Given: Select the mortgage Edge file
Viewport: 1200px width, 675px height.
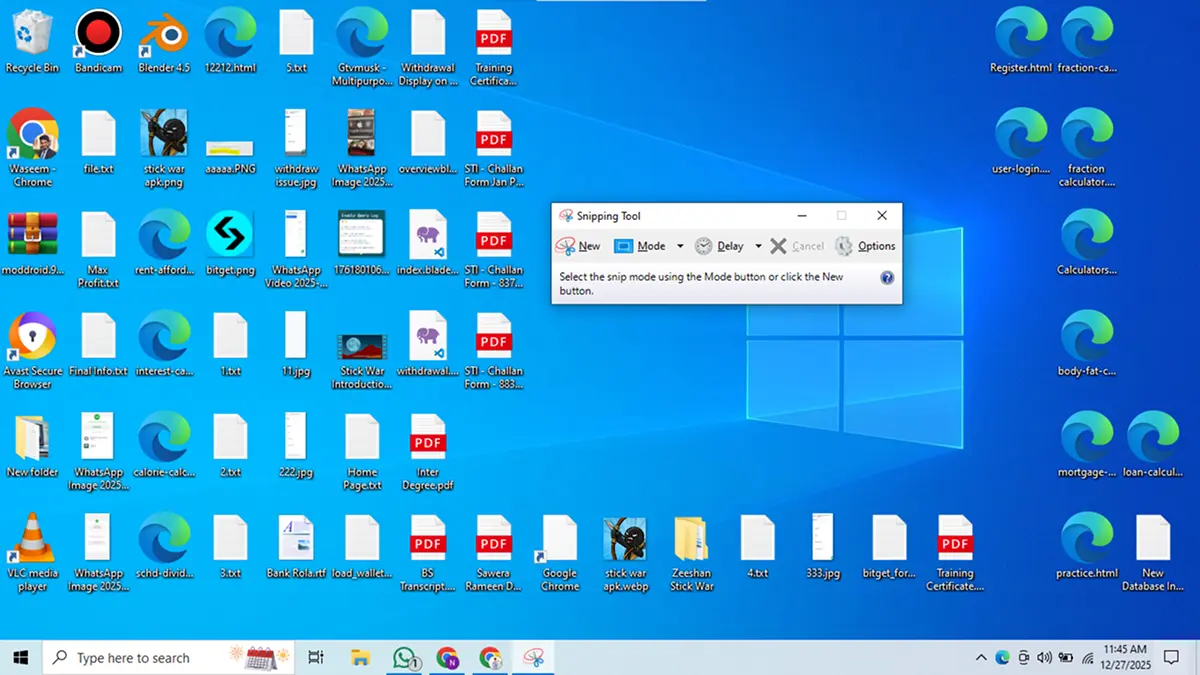Looking at the screenshot, I should pos(1087,446).
